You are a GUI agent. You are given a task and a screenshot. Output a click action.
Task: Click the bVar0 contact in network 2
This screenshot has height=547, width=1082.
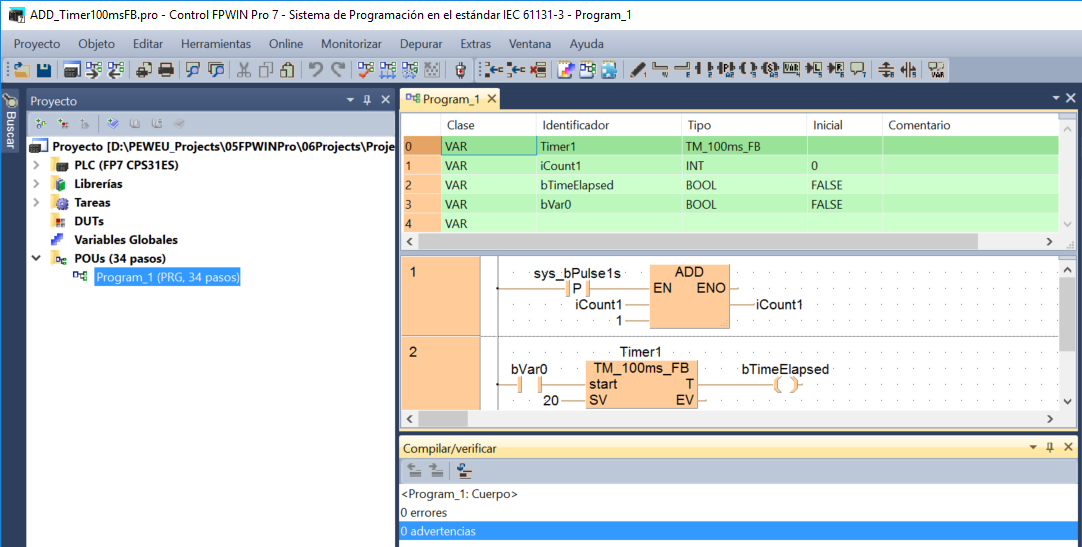(530, 384)
